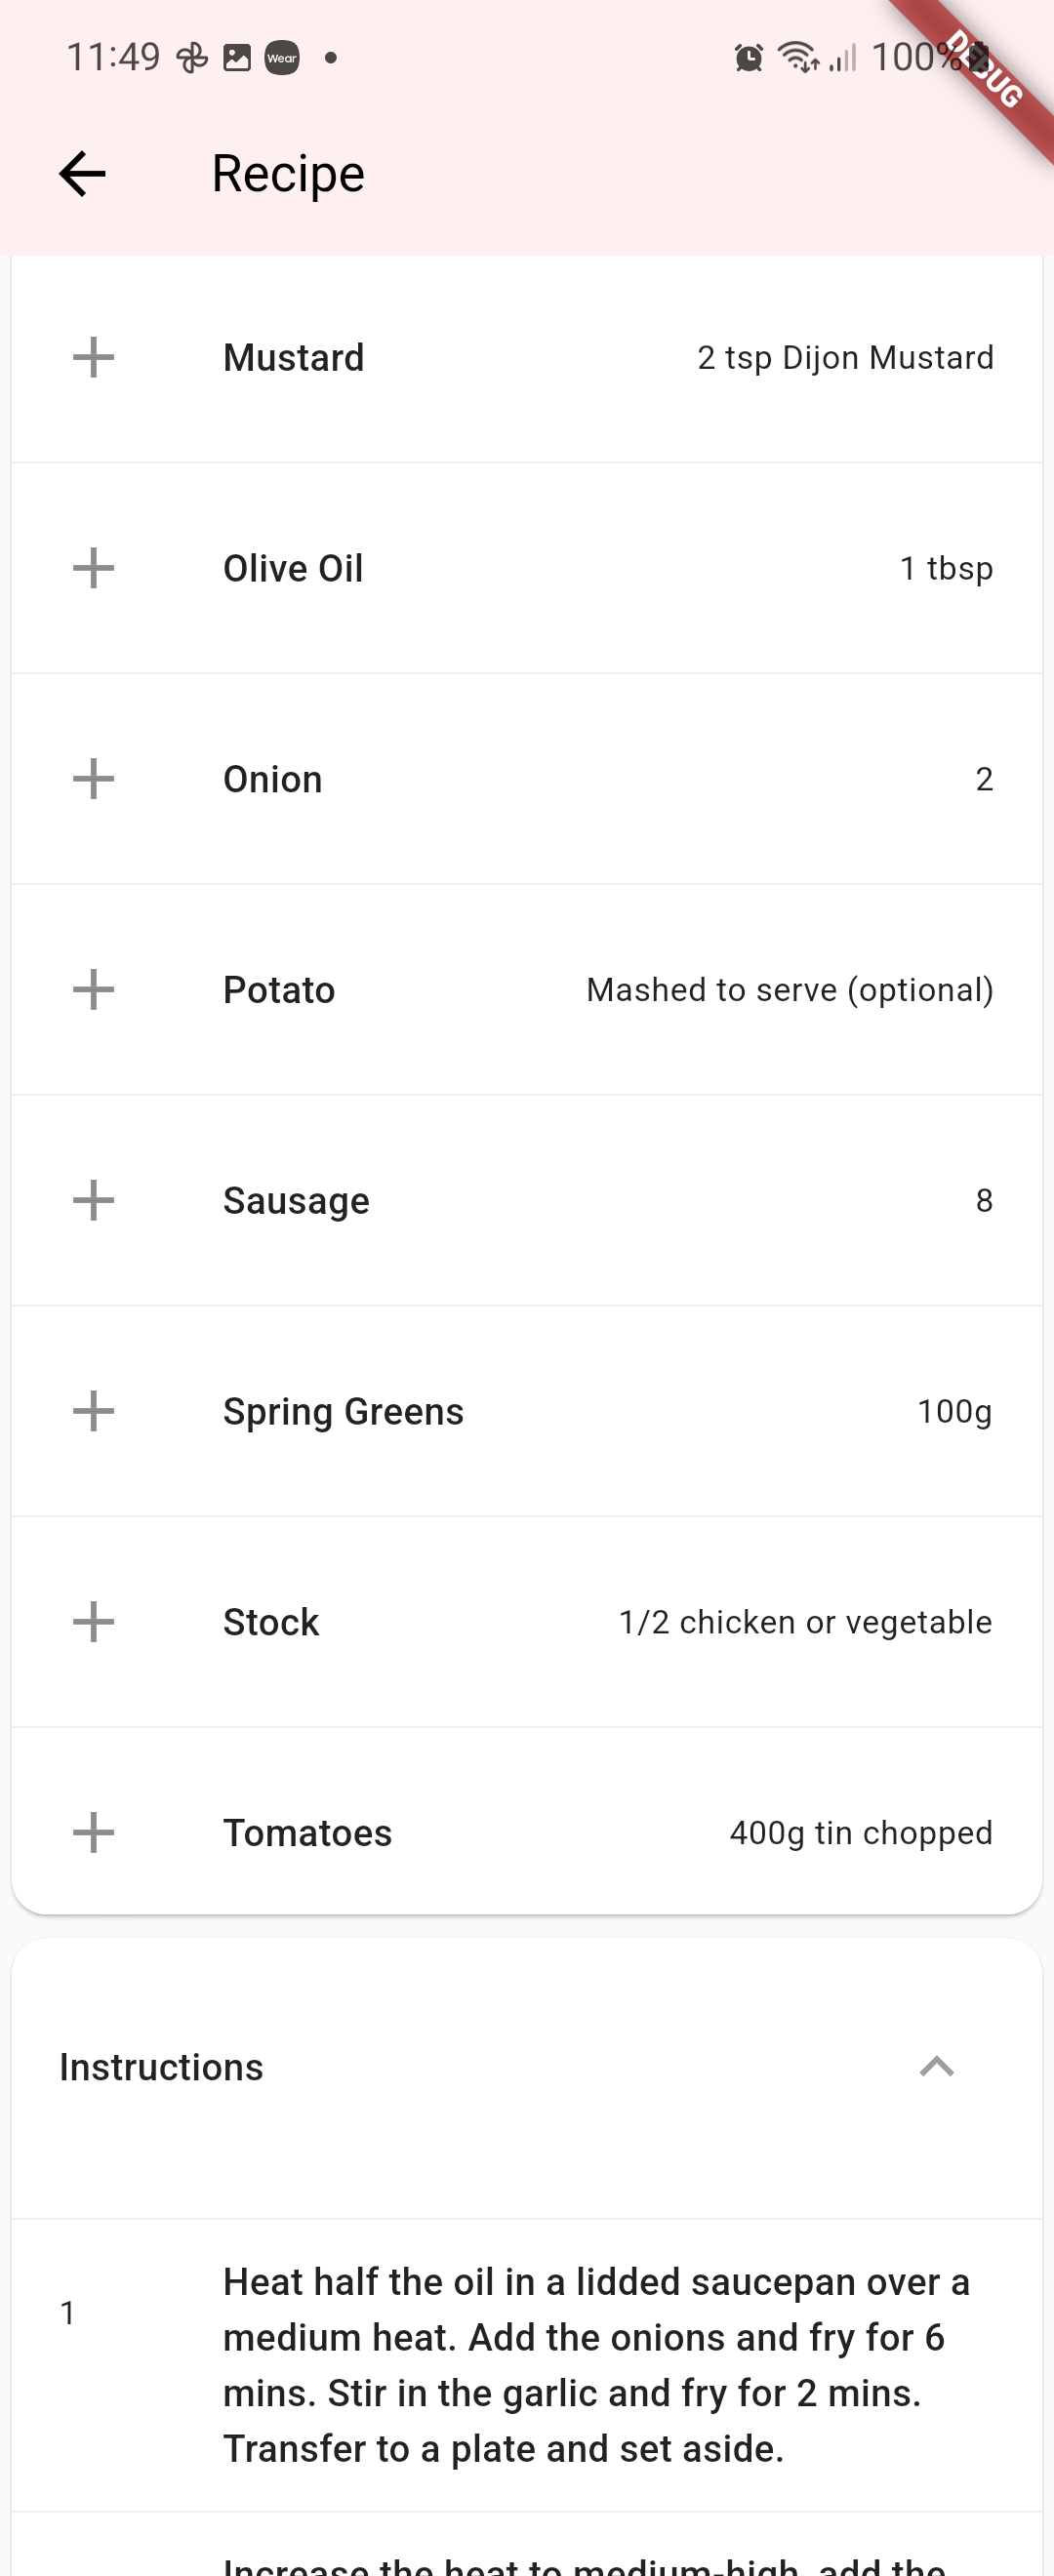
Task: Tap the Recipe page title
Action: tap(288, 174)
